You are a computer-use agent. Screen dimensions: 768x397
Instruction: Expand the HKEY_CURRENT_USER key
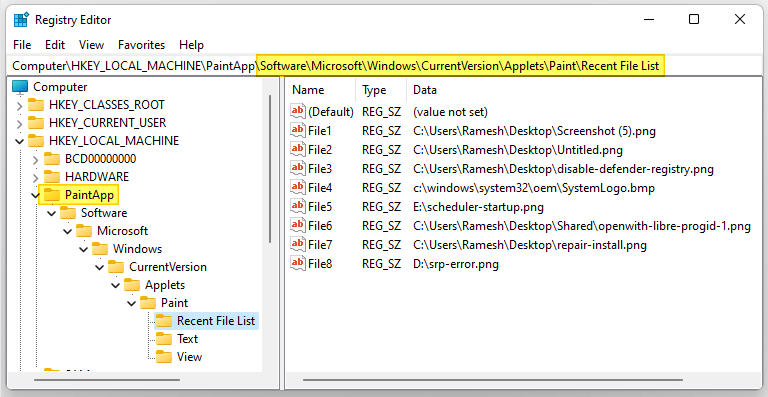[19, 123]
